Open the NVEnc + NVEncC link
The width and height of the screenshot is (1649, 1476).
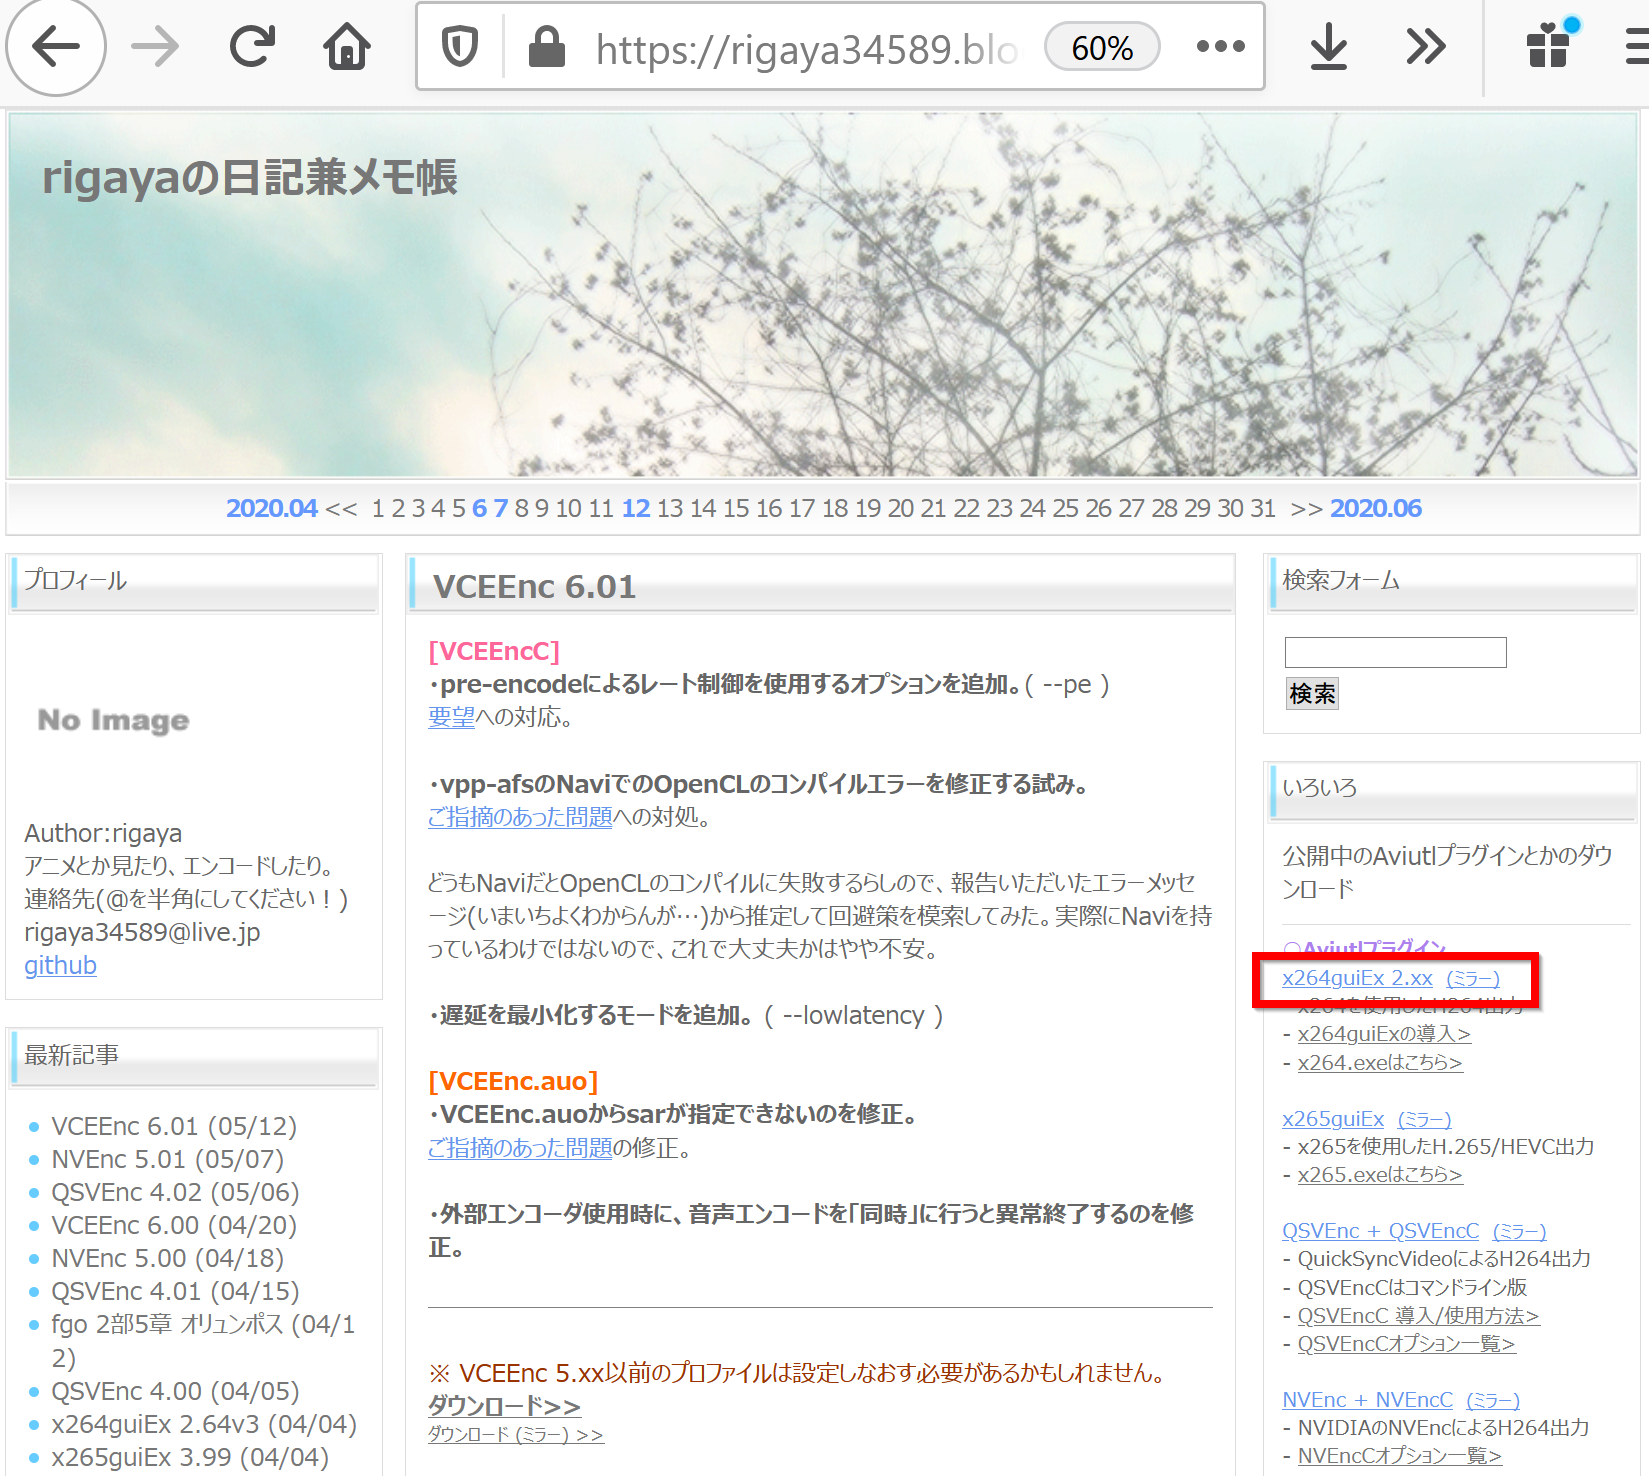[x=1367, y=1400]
